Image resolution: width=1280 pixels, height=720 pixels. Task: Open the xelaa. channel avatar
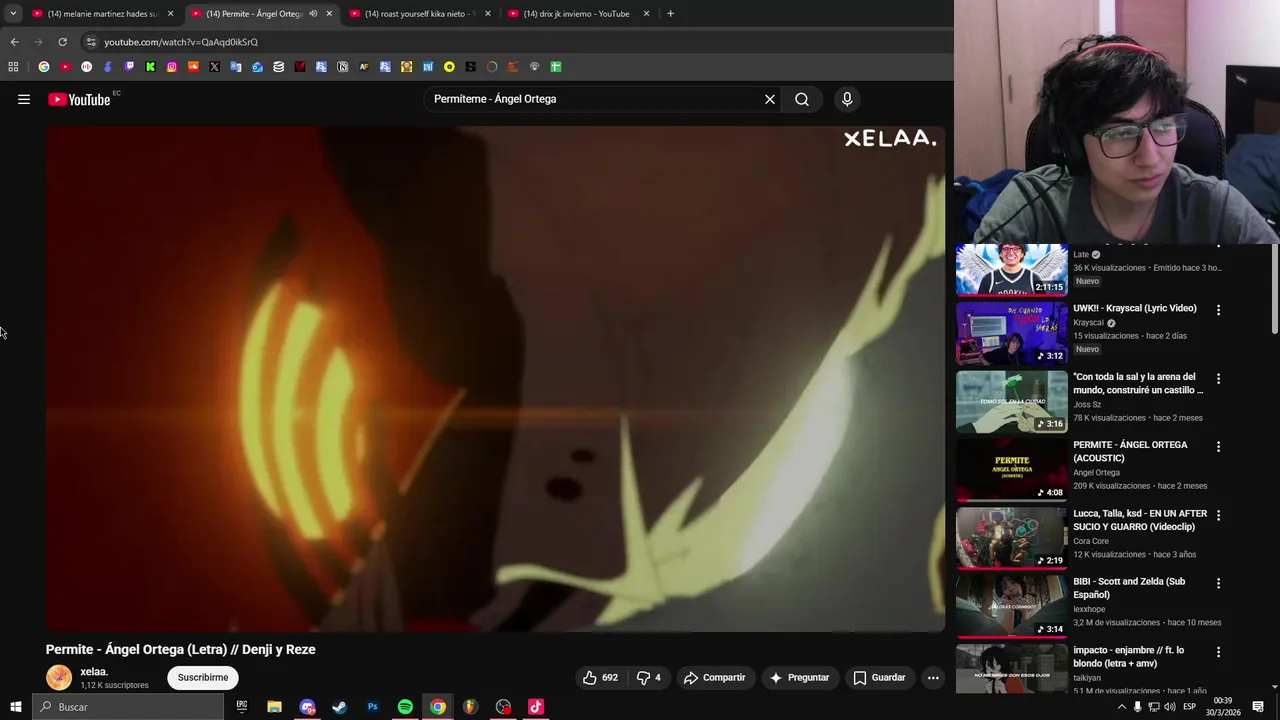[59, 678]
